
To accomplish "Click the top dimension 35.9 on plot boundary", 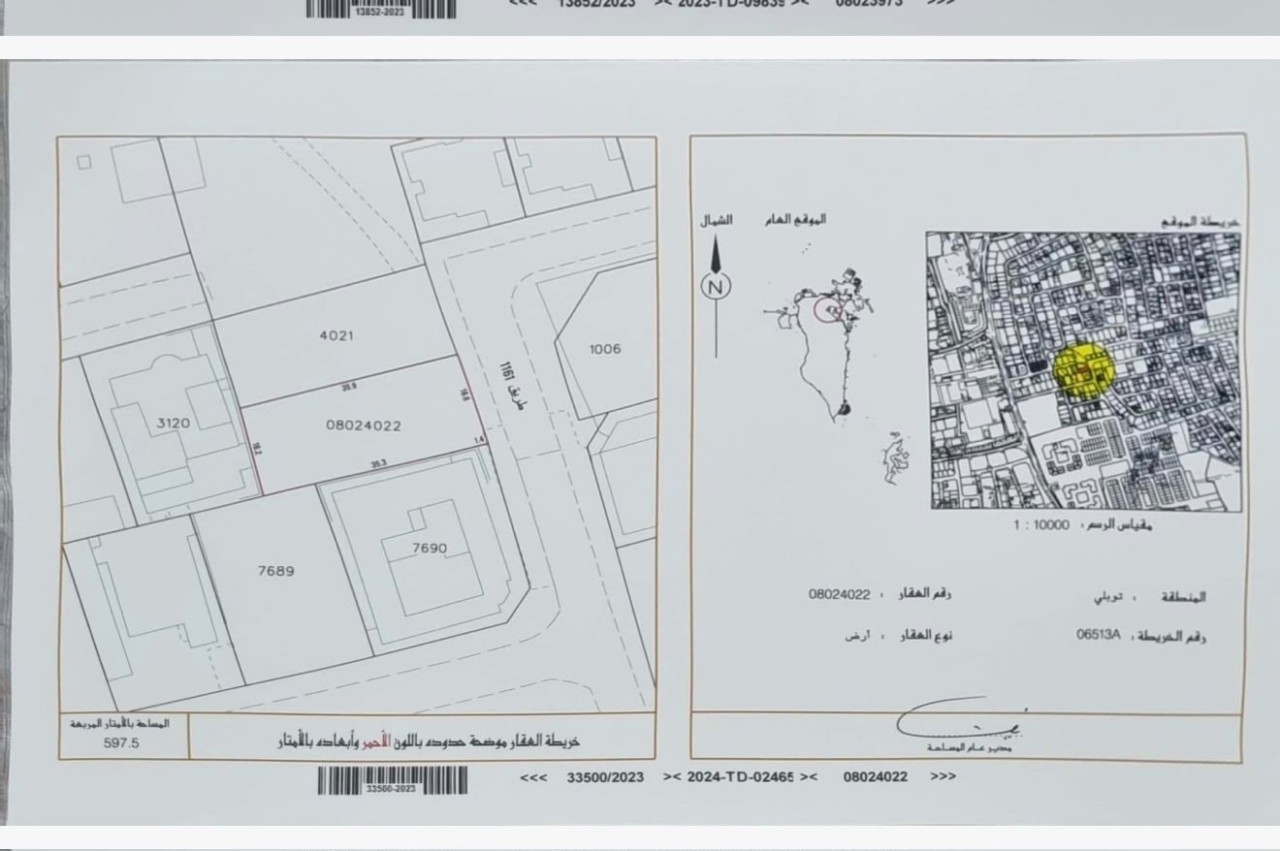I will pyautogui.click(x=349, y=386).
